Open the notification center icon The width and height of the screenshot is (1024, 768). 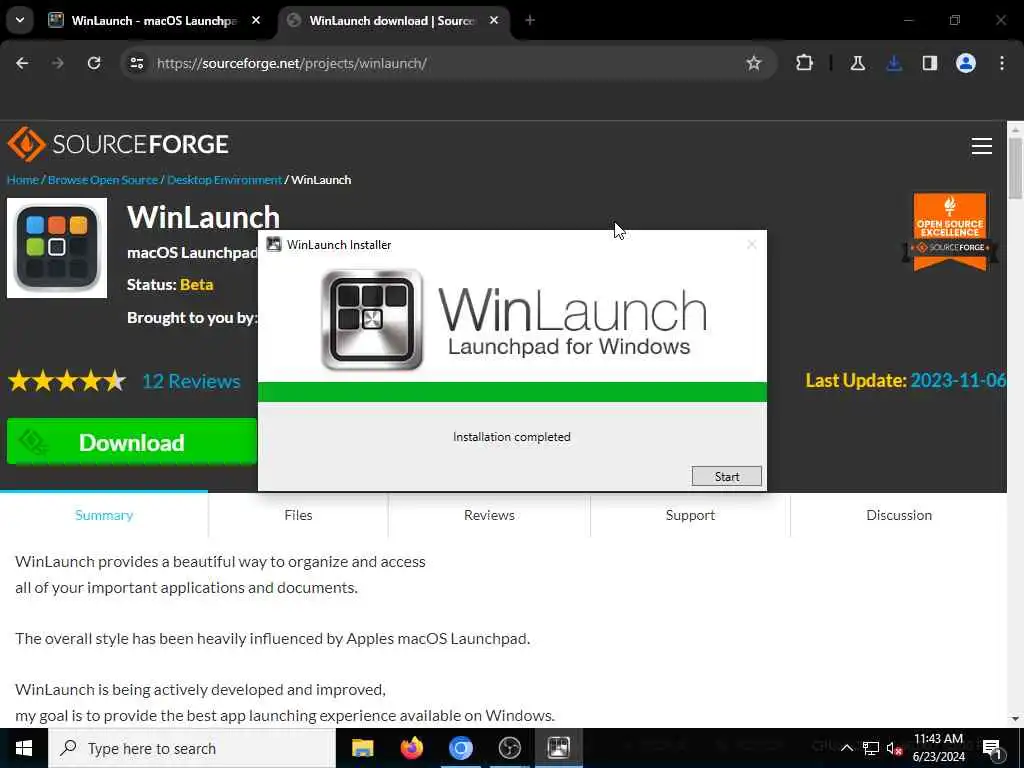click(992, 748)
